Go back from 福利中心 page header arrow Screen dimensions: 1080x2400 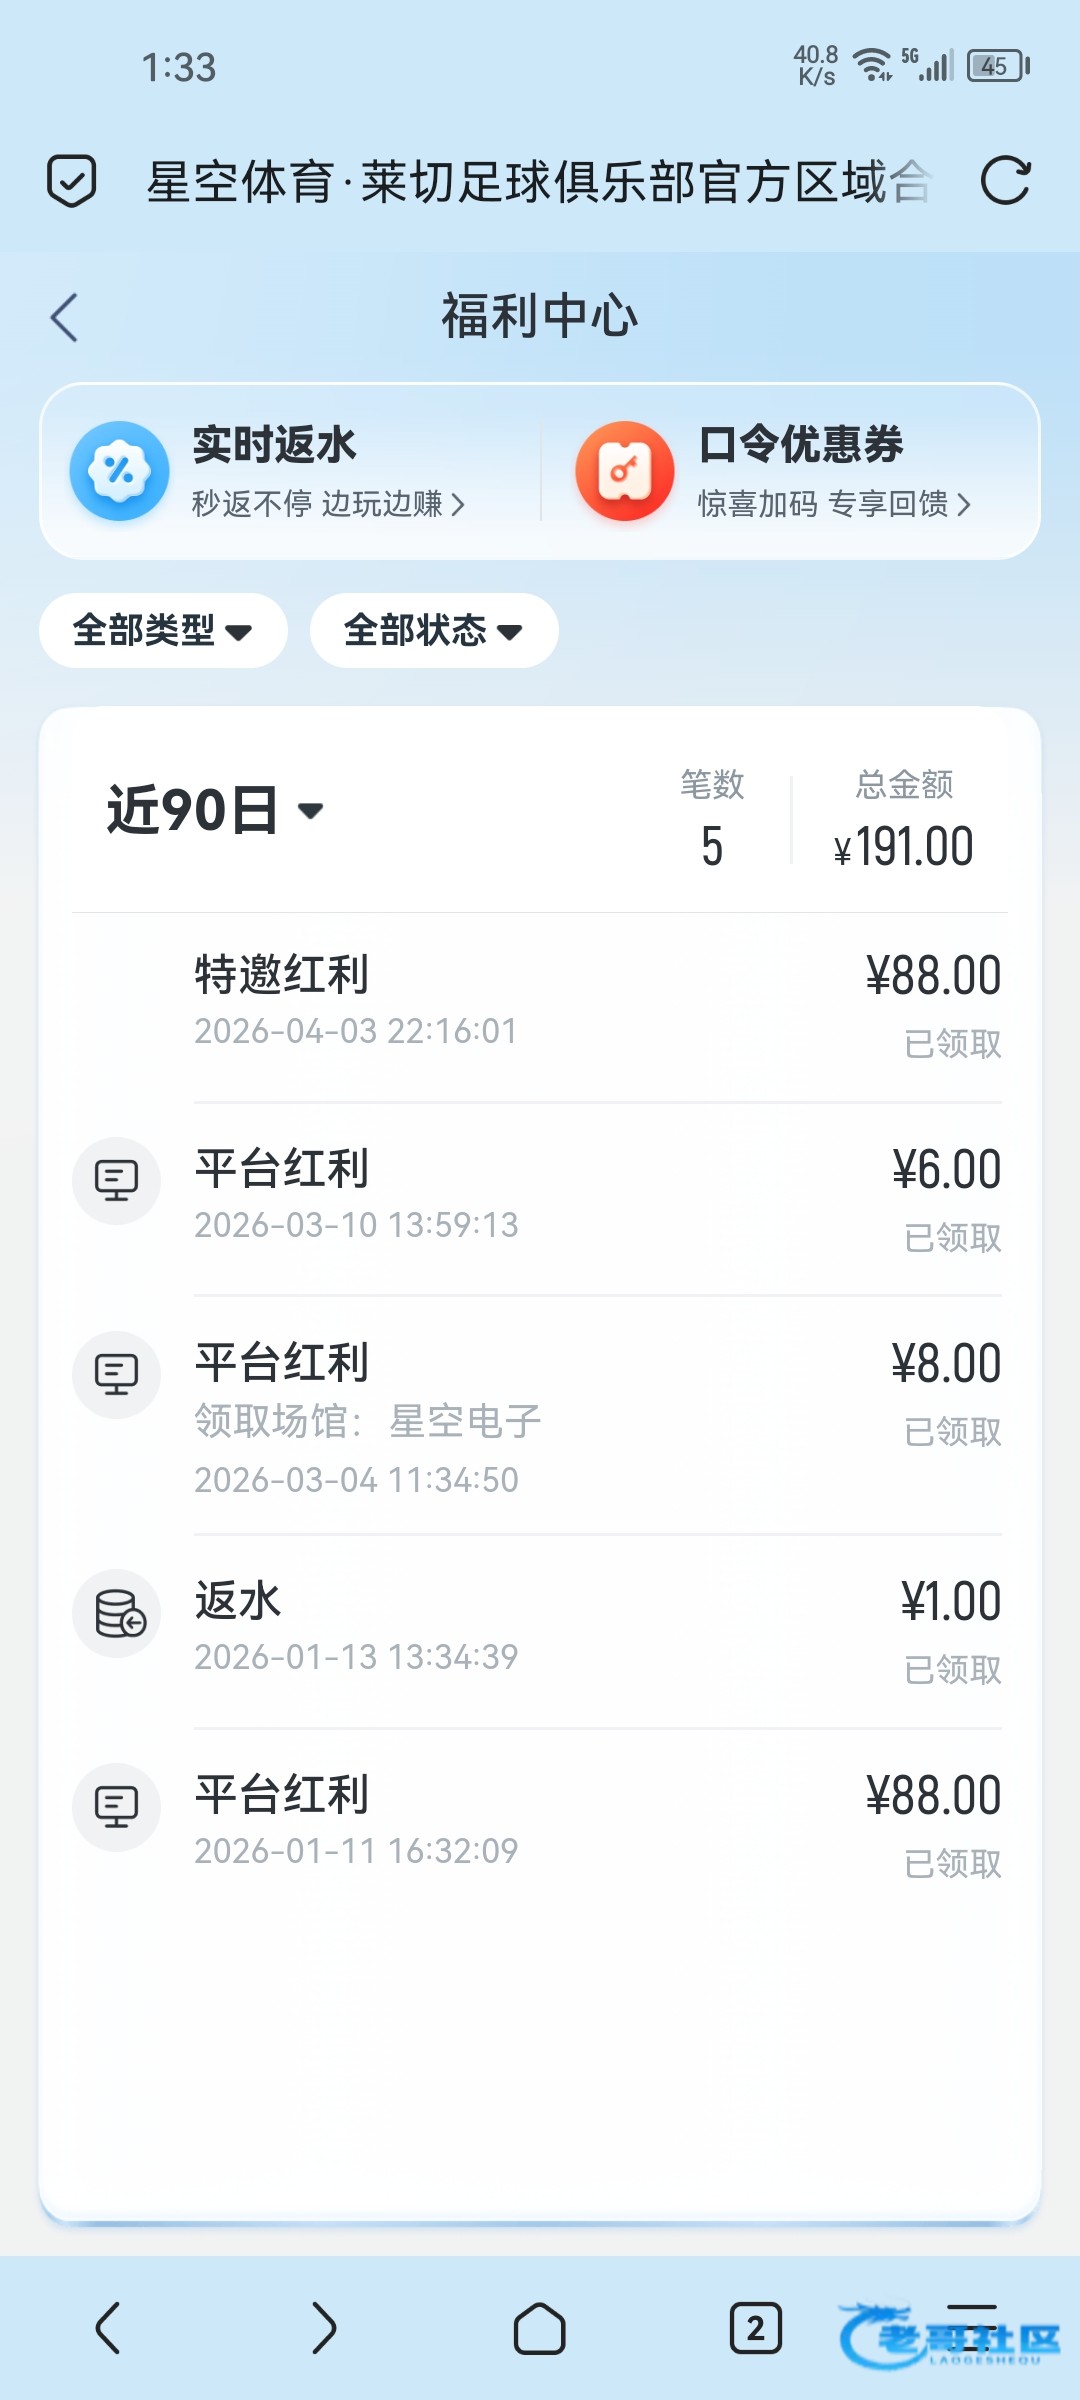pos(65,318)
